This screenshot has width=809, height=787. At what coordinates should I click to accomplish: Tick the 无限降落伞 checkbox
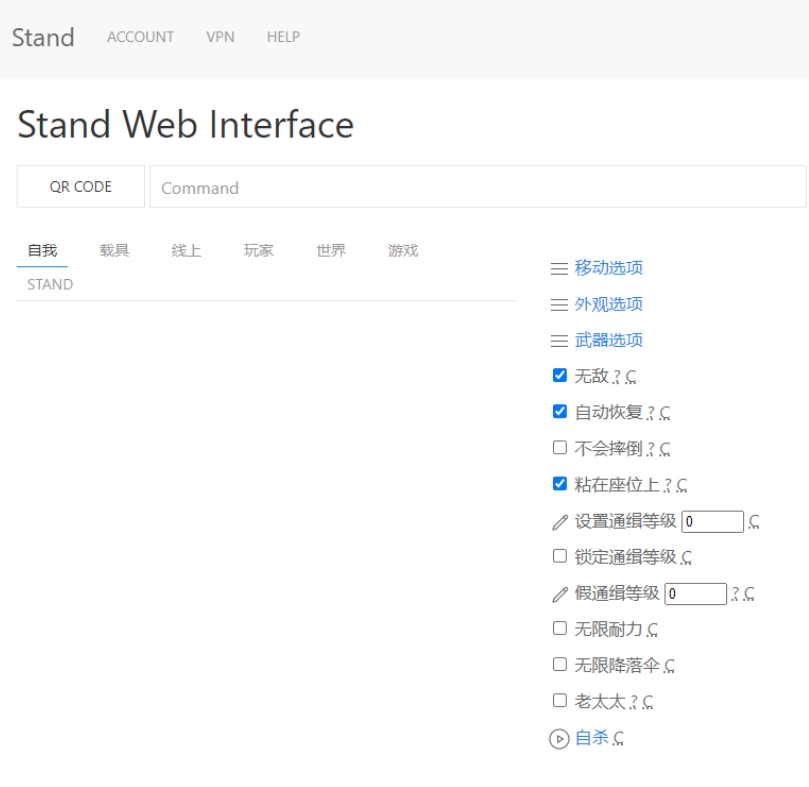pos(560,664)
